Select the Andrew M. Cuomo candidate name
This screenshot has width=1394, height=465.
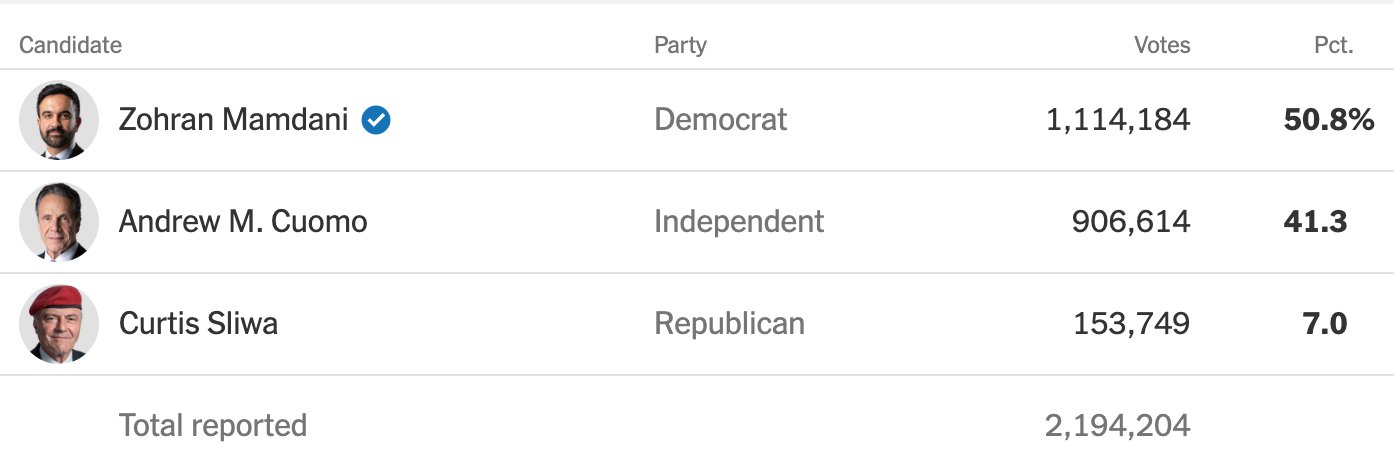(x=243, y=222)
